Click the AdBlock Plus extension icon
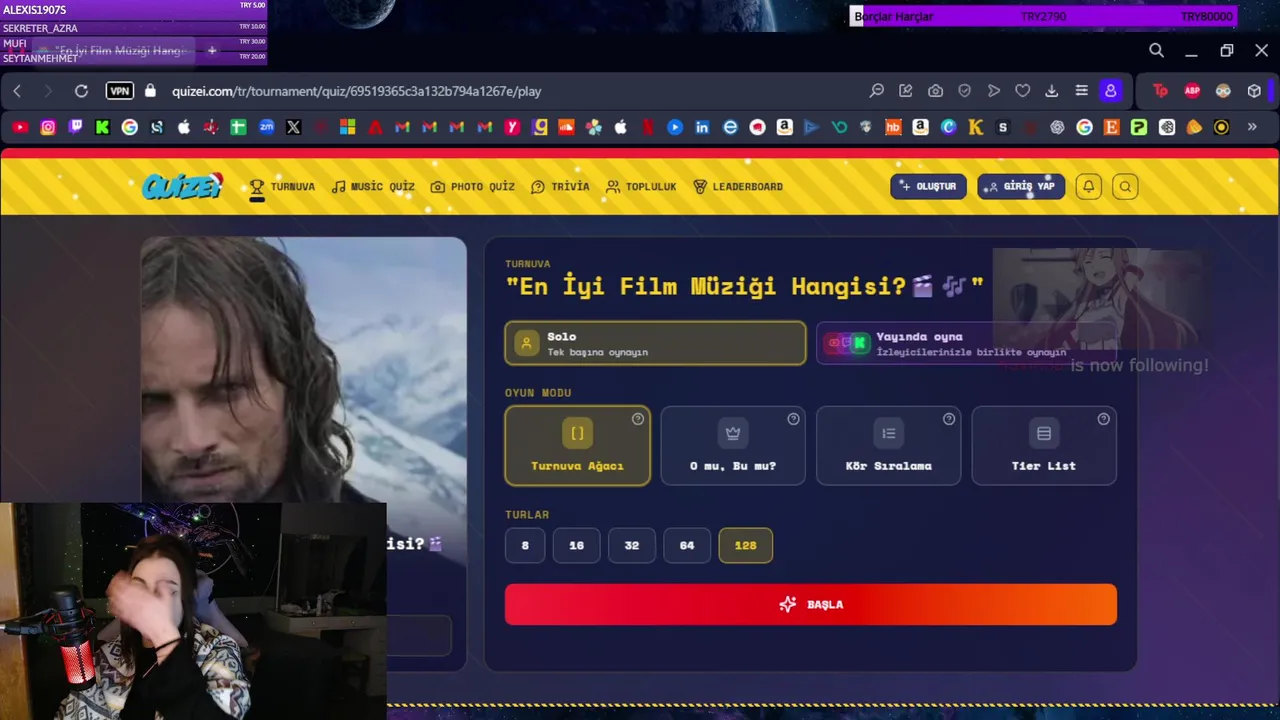 coord(1192,91)
